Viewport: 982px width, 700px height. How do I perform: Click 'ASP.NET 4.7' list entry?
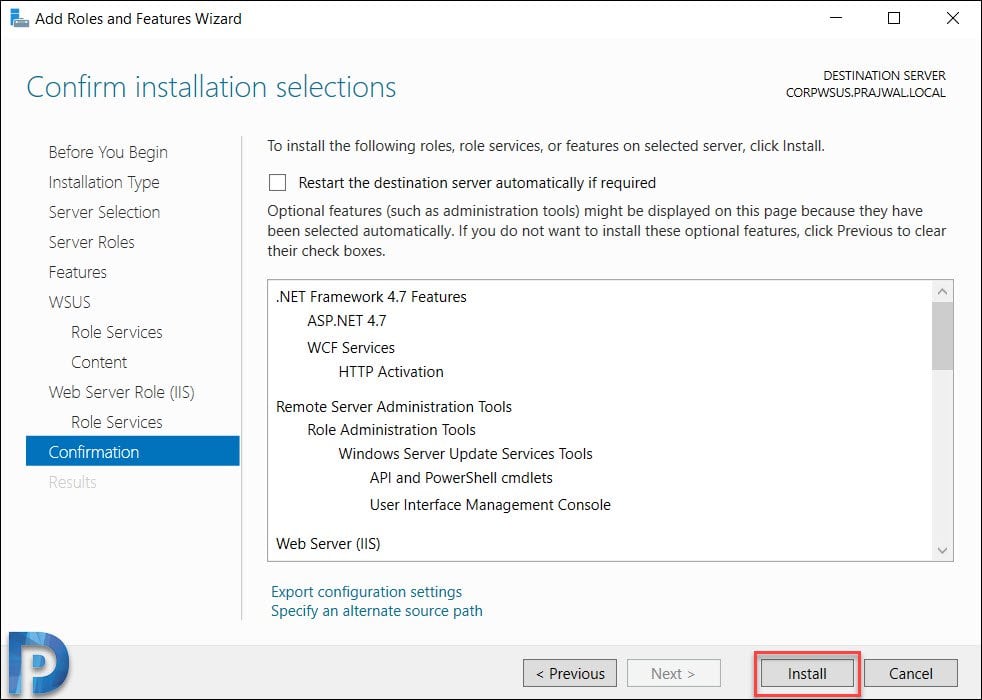pyautogui.click(x=346, y=321)
